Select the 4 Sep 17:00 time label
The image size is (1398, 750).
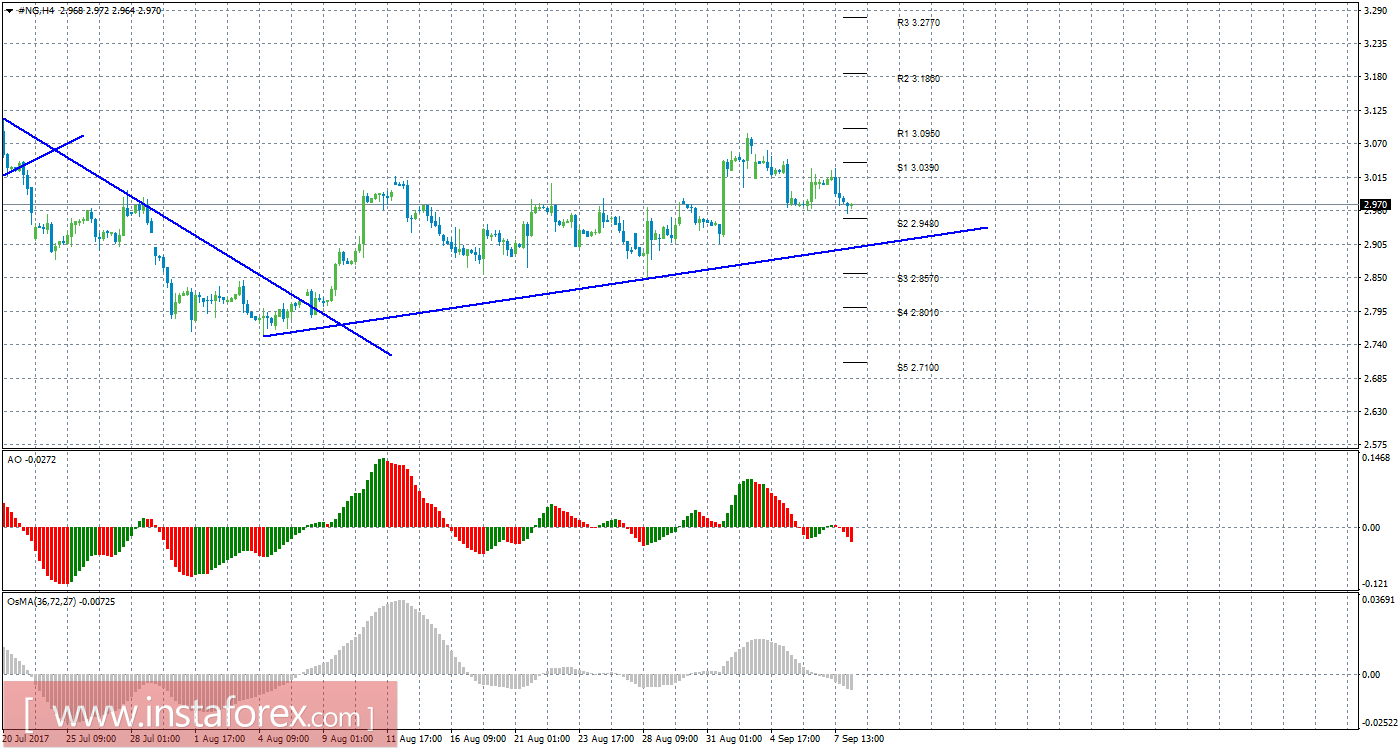[x=795, y=739]
